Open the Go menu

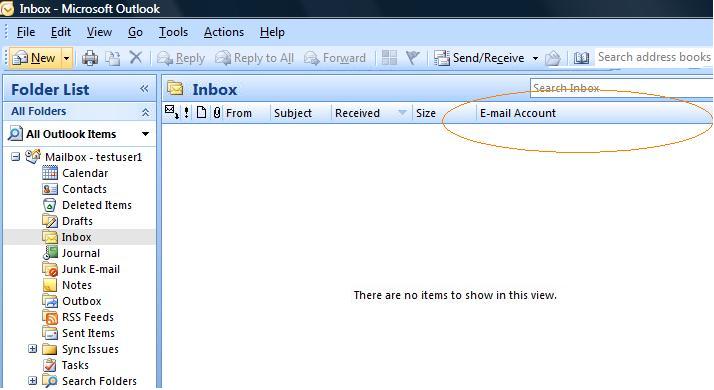135,32
